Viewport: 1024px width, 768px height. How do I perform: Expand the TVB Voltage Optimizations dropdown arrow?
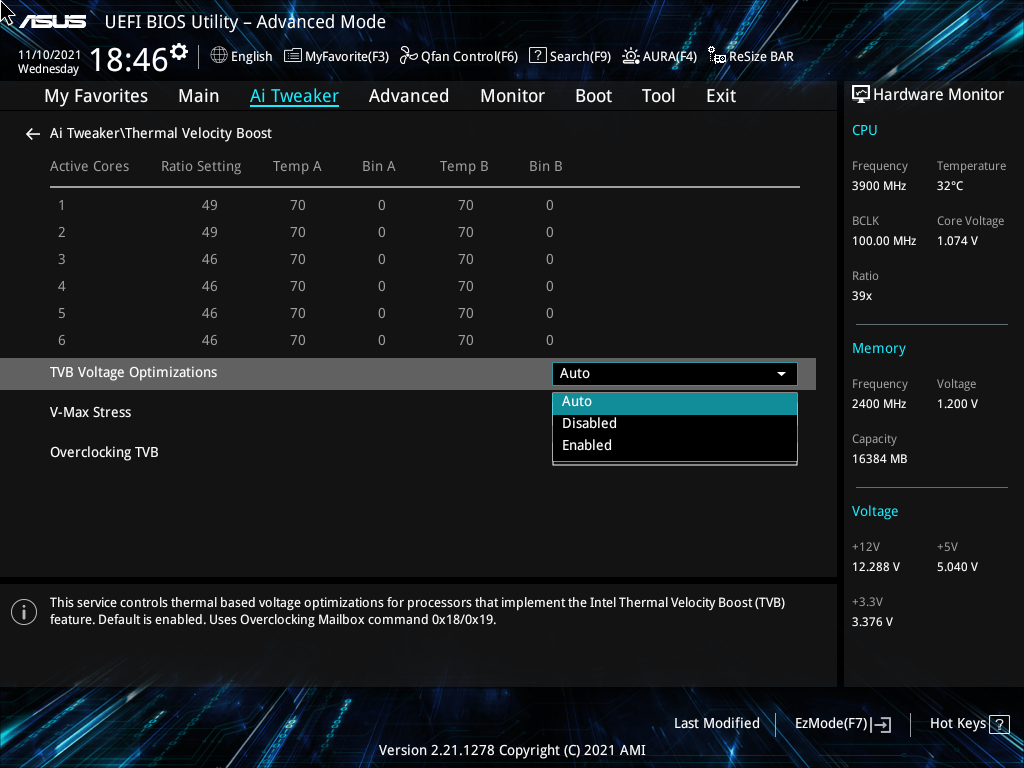781,374
